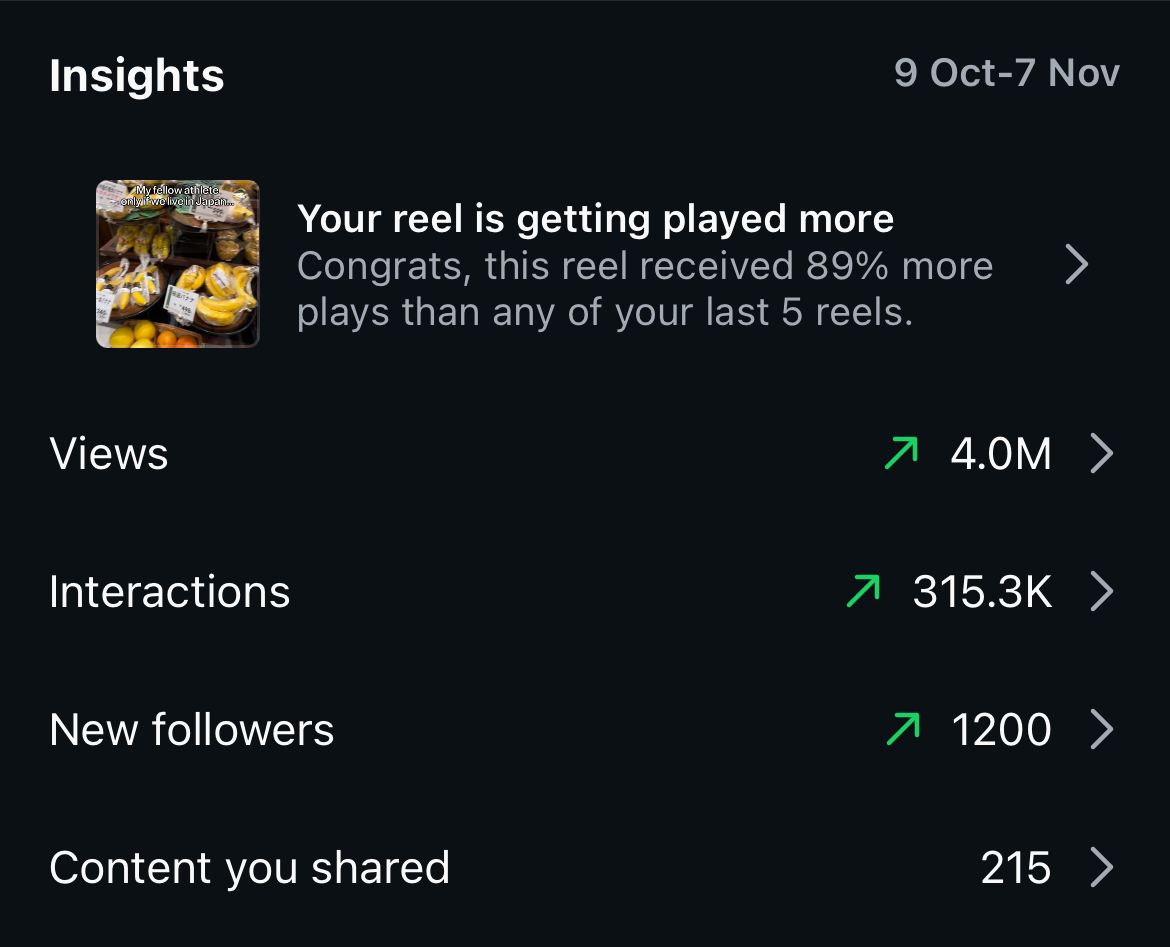Image resolution: width=1170 pixels, height=947 pixels.
Task: Click the 315.3K interactions value
Action: 981,591
